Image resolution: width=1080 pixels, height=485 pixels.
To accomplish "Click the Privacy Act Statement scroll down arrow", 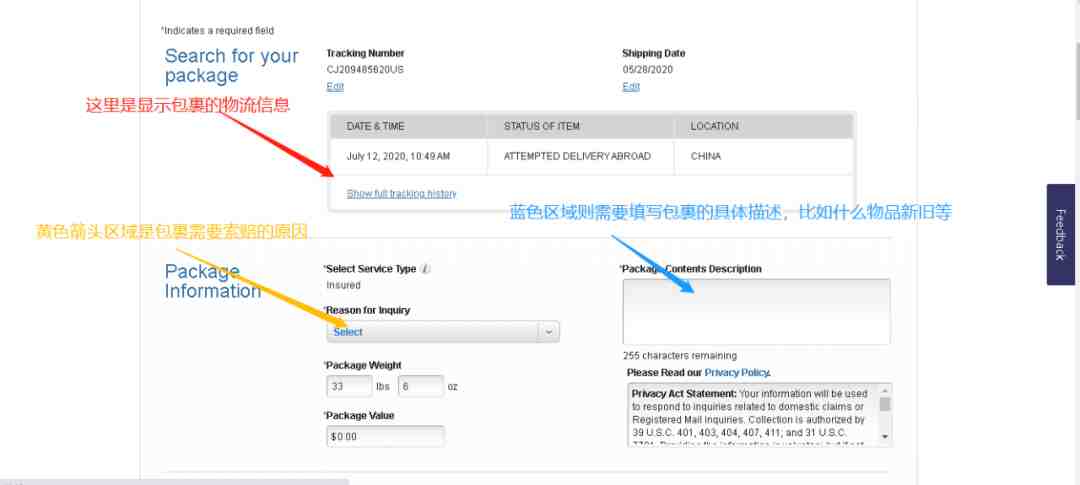I will click(885, 437).
